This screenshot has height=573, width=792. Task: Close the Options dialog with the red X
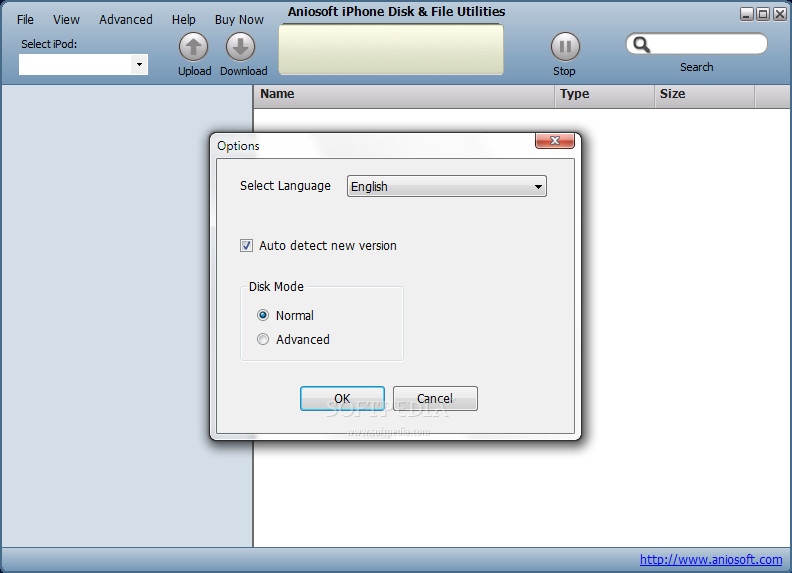pos(555,140)
